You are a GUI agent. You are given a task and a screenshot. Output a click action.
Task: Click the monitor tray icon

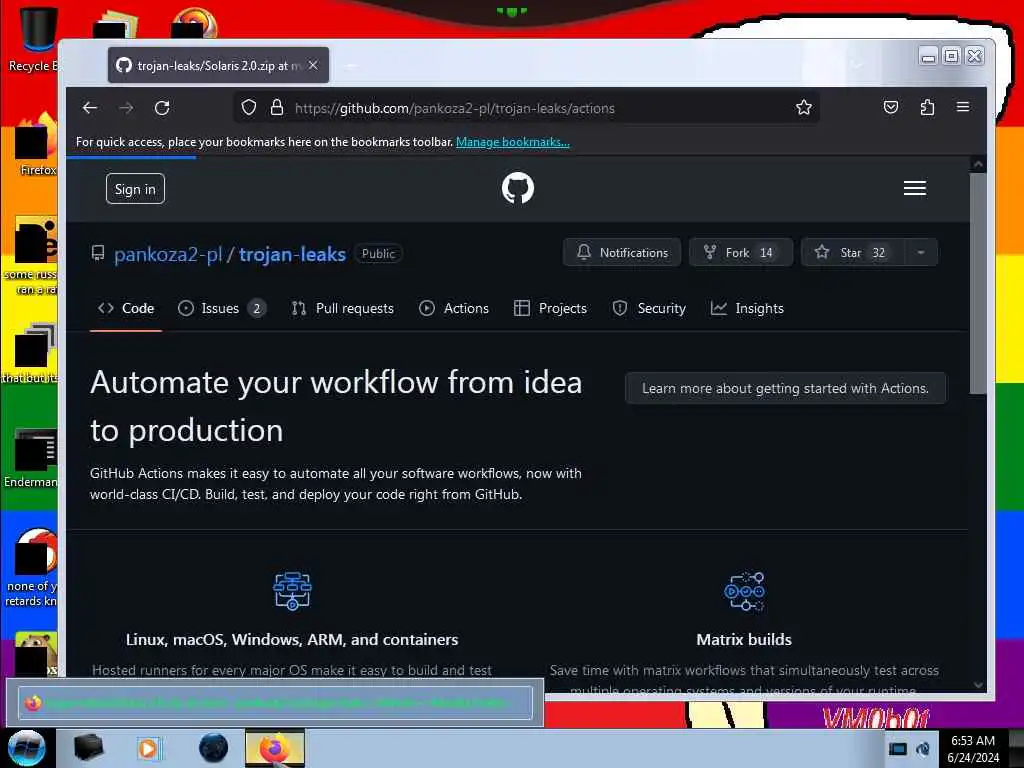[x=898, y=749]
